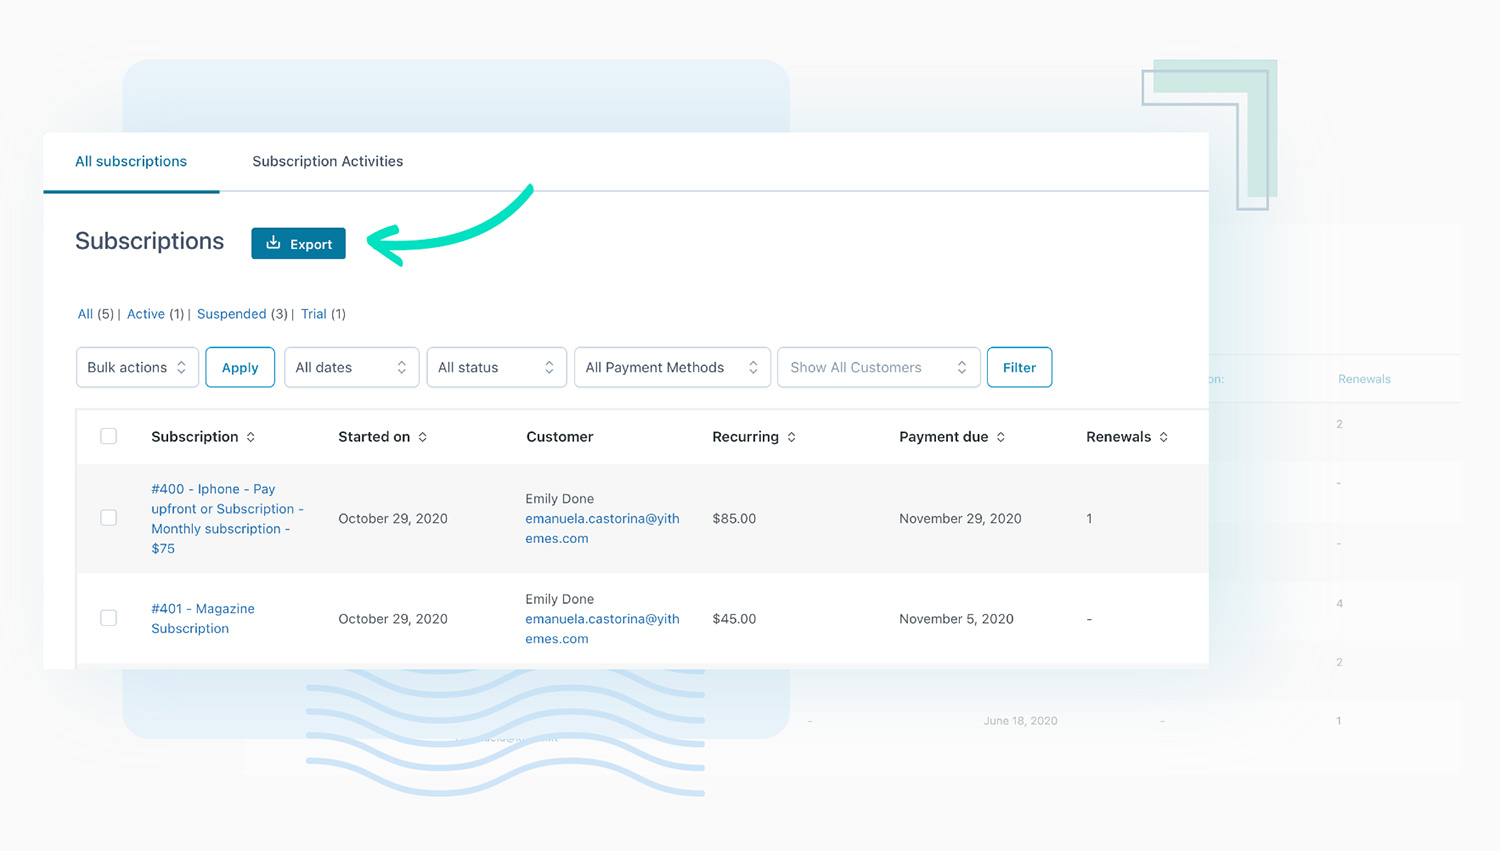Viewport: 1500px width, 851px height.
Task: Open the Suspended subscriptions filter link
Action: [x=231, y=314]
